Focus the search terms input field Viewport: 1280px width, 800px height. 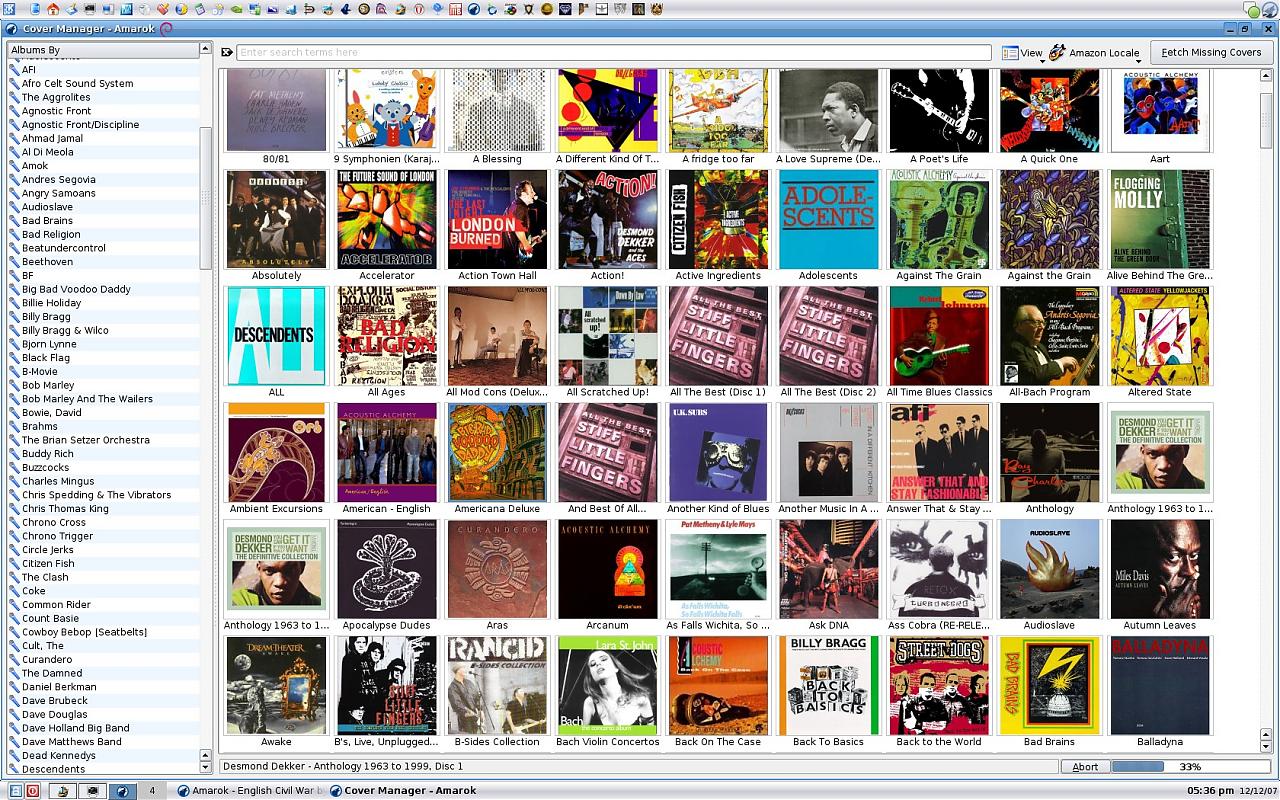point(613,52)
